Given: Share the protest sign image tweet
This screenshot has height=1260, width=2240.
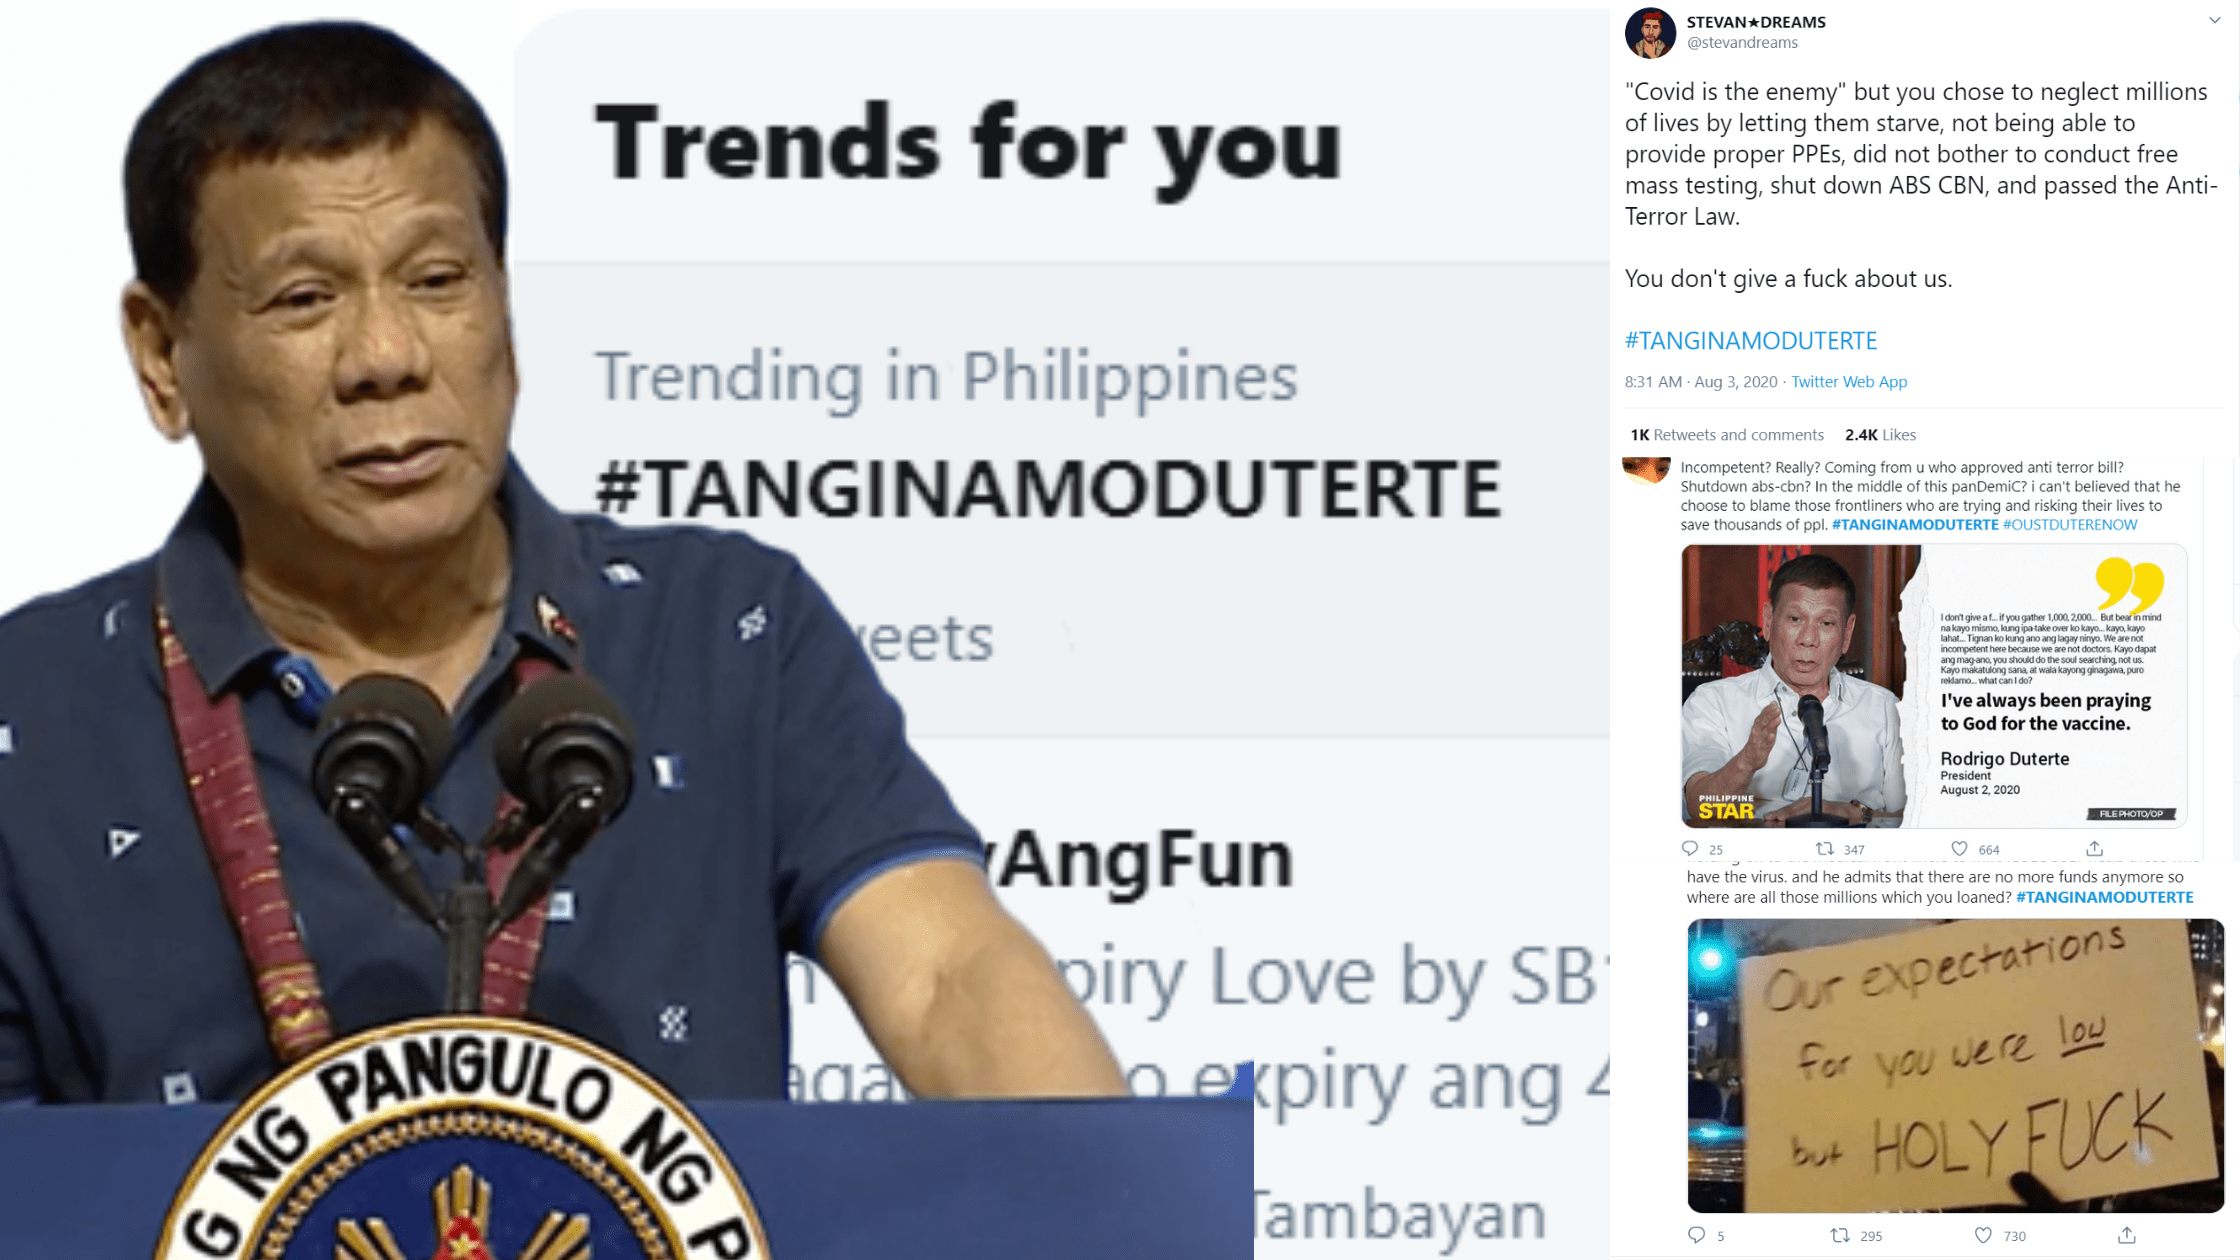Looking at the screenshot, I should tap(2127, 1235).
